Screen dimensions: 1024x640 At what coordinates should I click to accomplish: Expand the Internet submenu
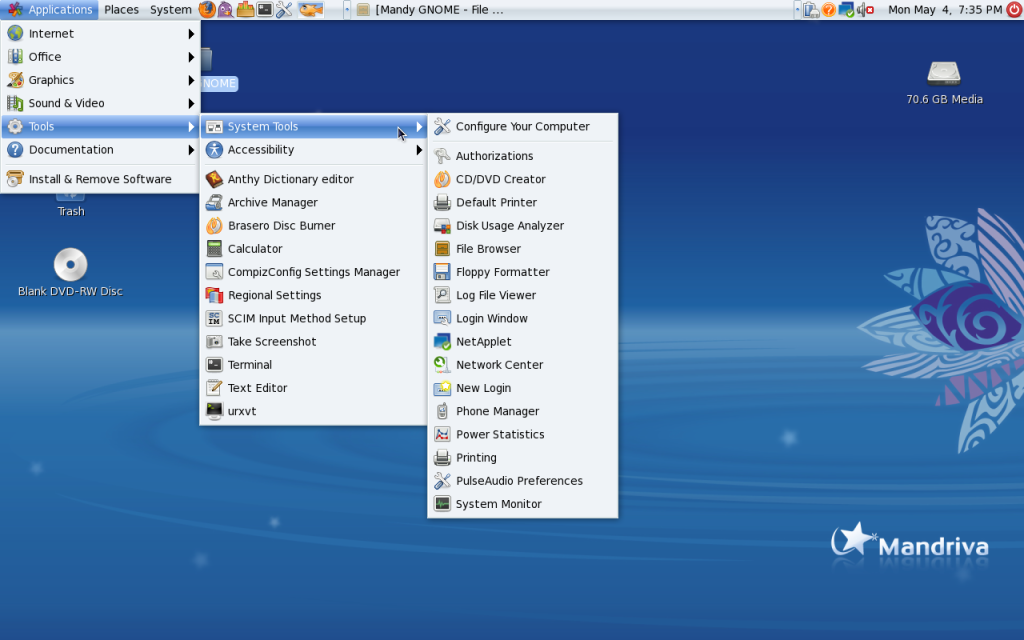[101, 33]
